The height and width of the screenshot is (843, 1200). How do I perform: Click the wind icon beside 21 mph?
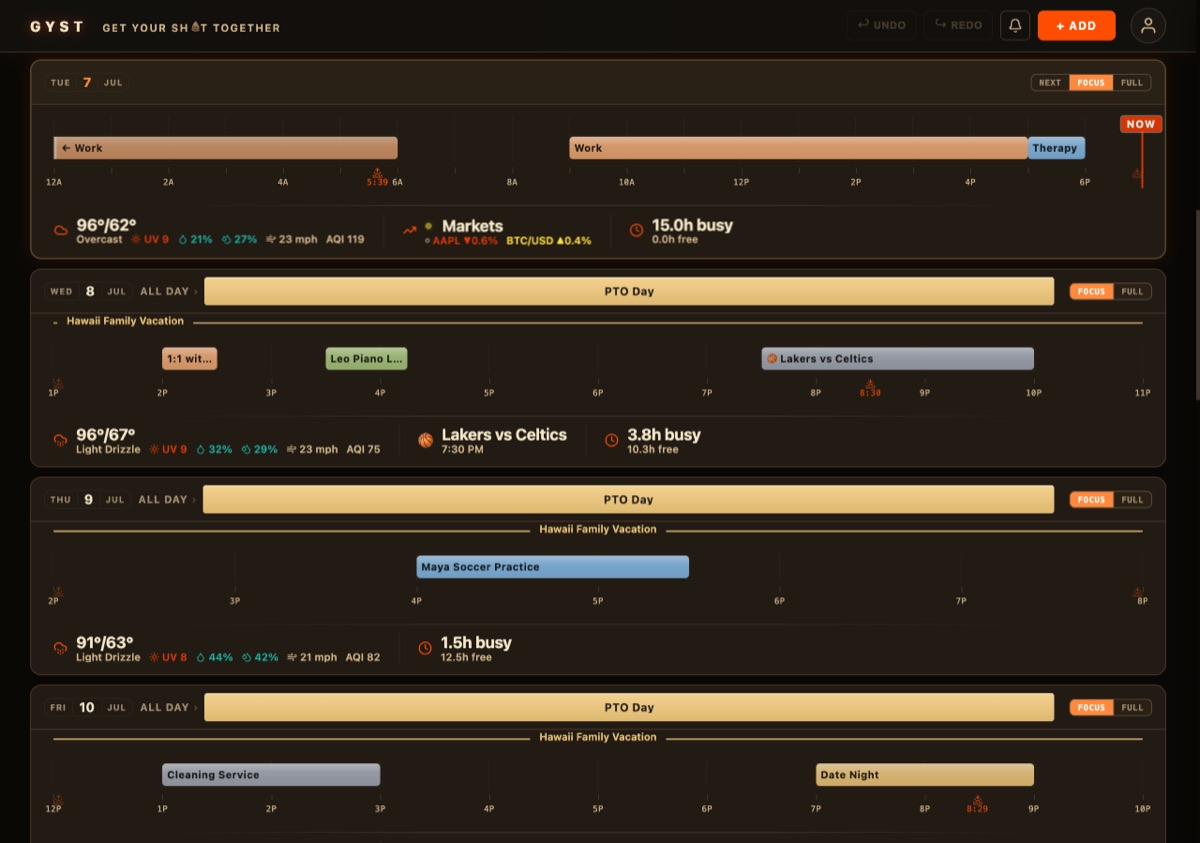coord(292,658)
